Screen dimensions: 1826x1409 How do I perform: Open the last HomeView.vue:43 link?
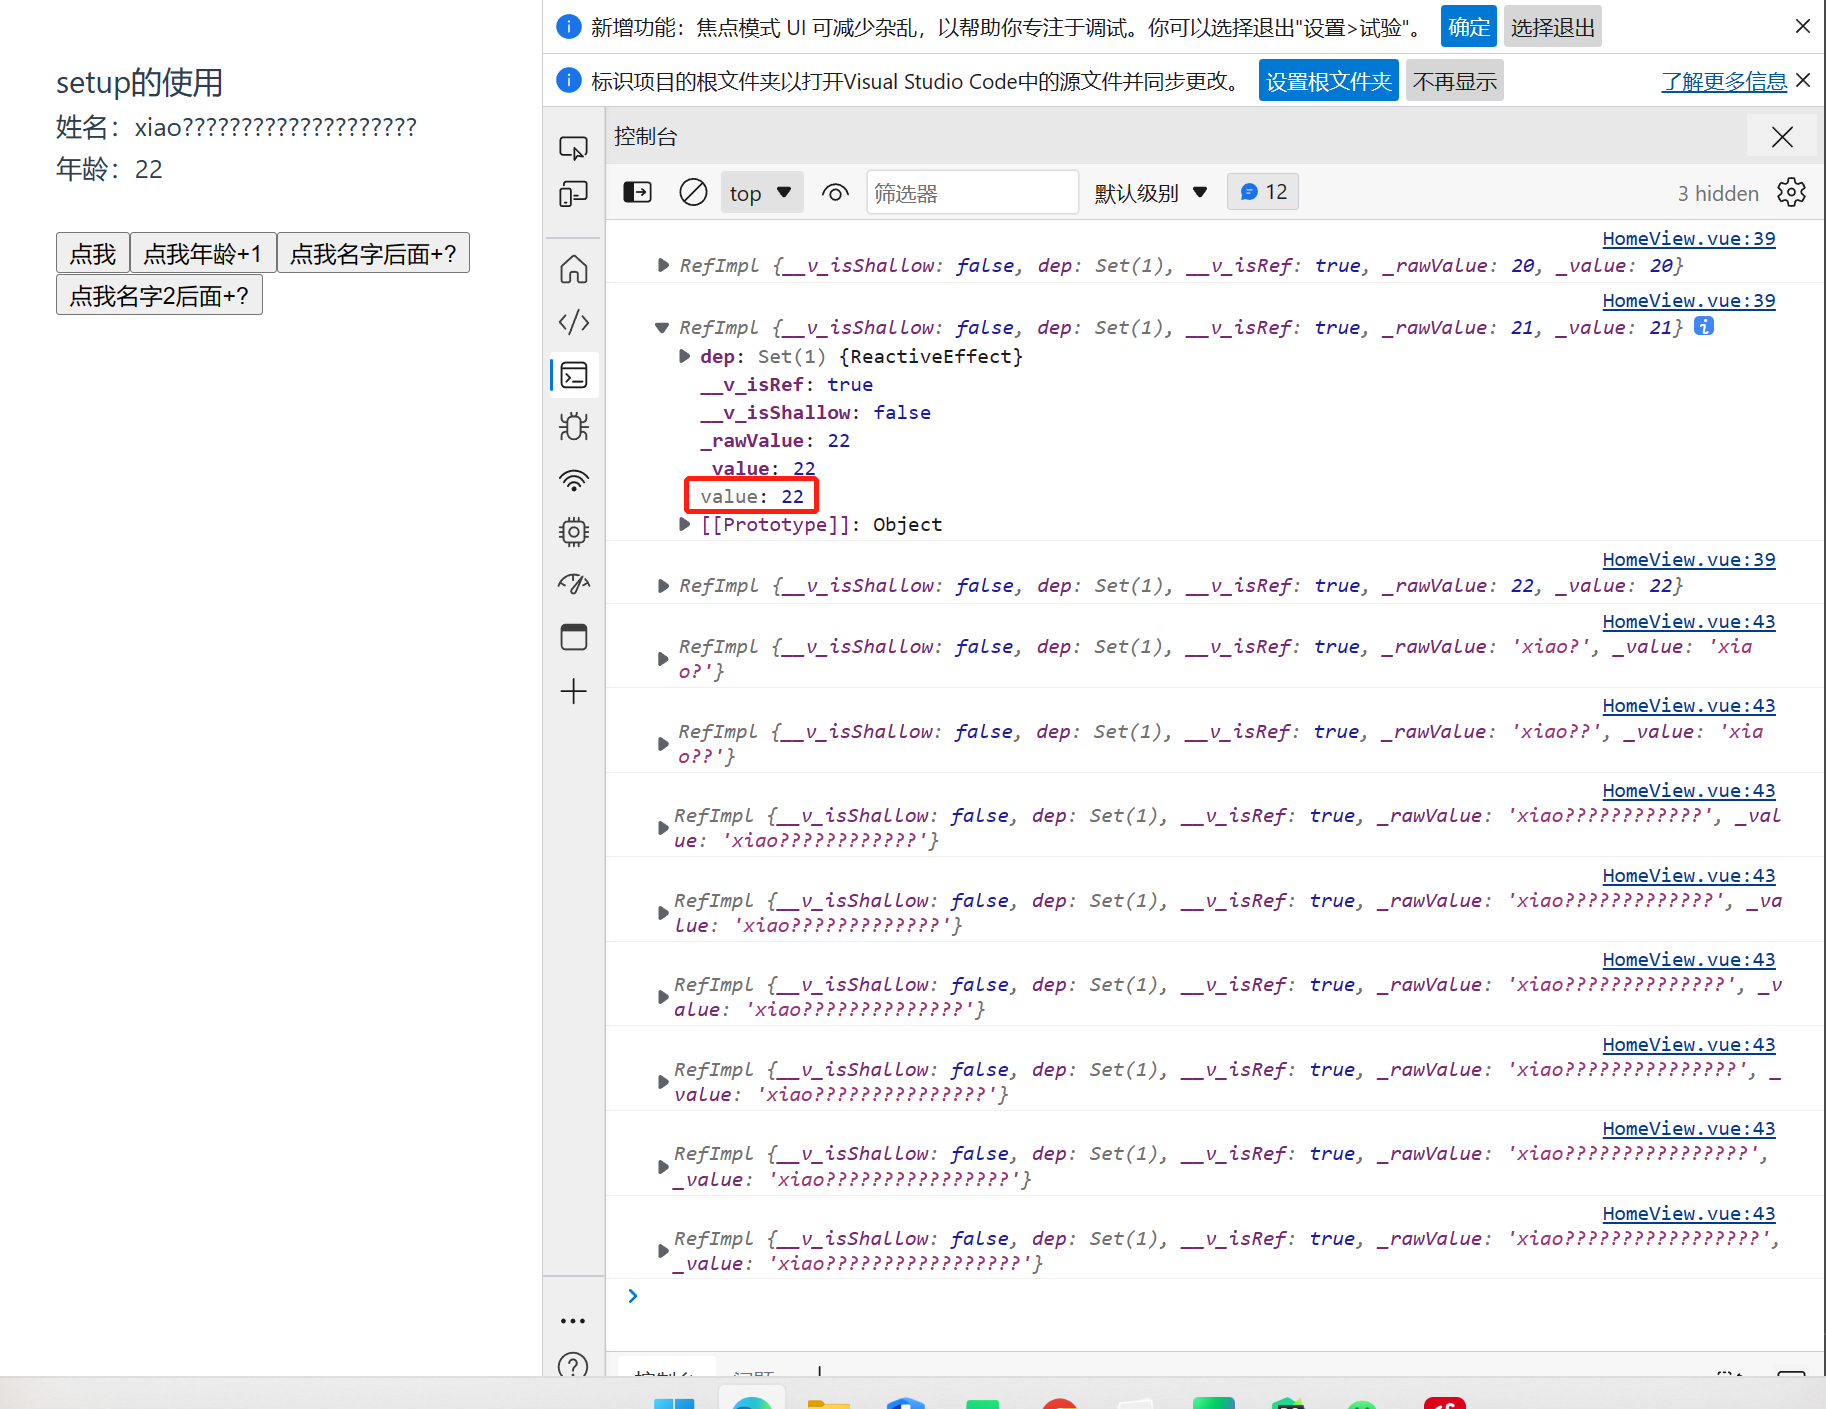(1688, 1213)
